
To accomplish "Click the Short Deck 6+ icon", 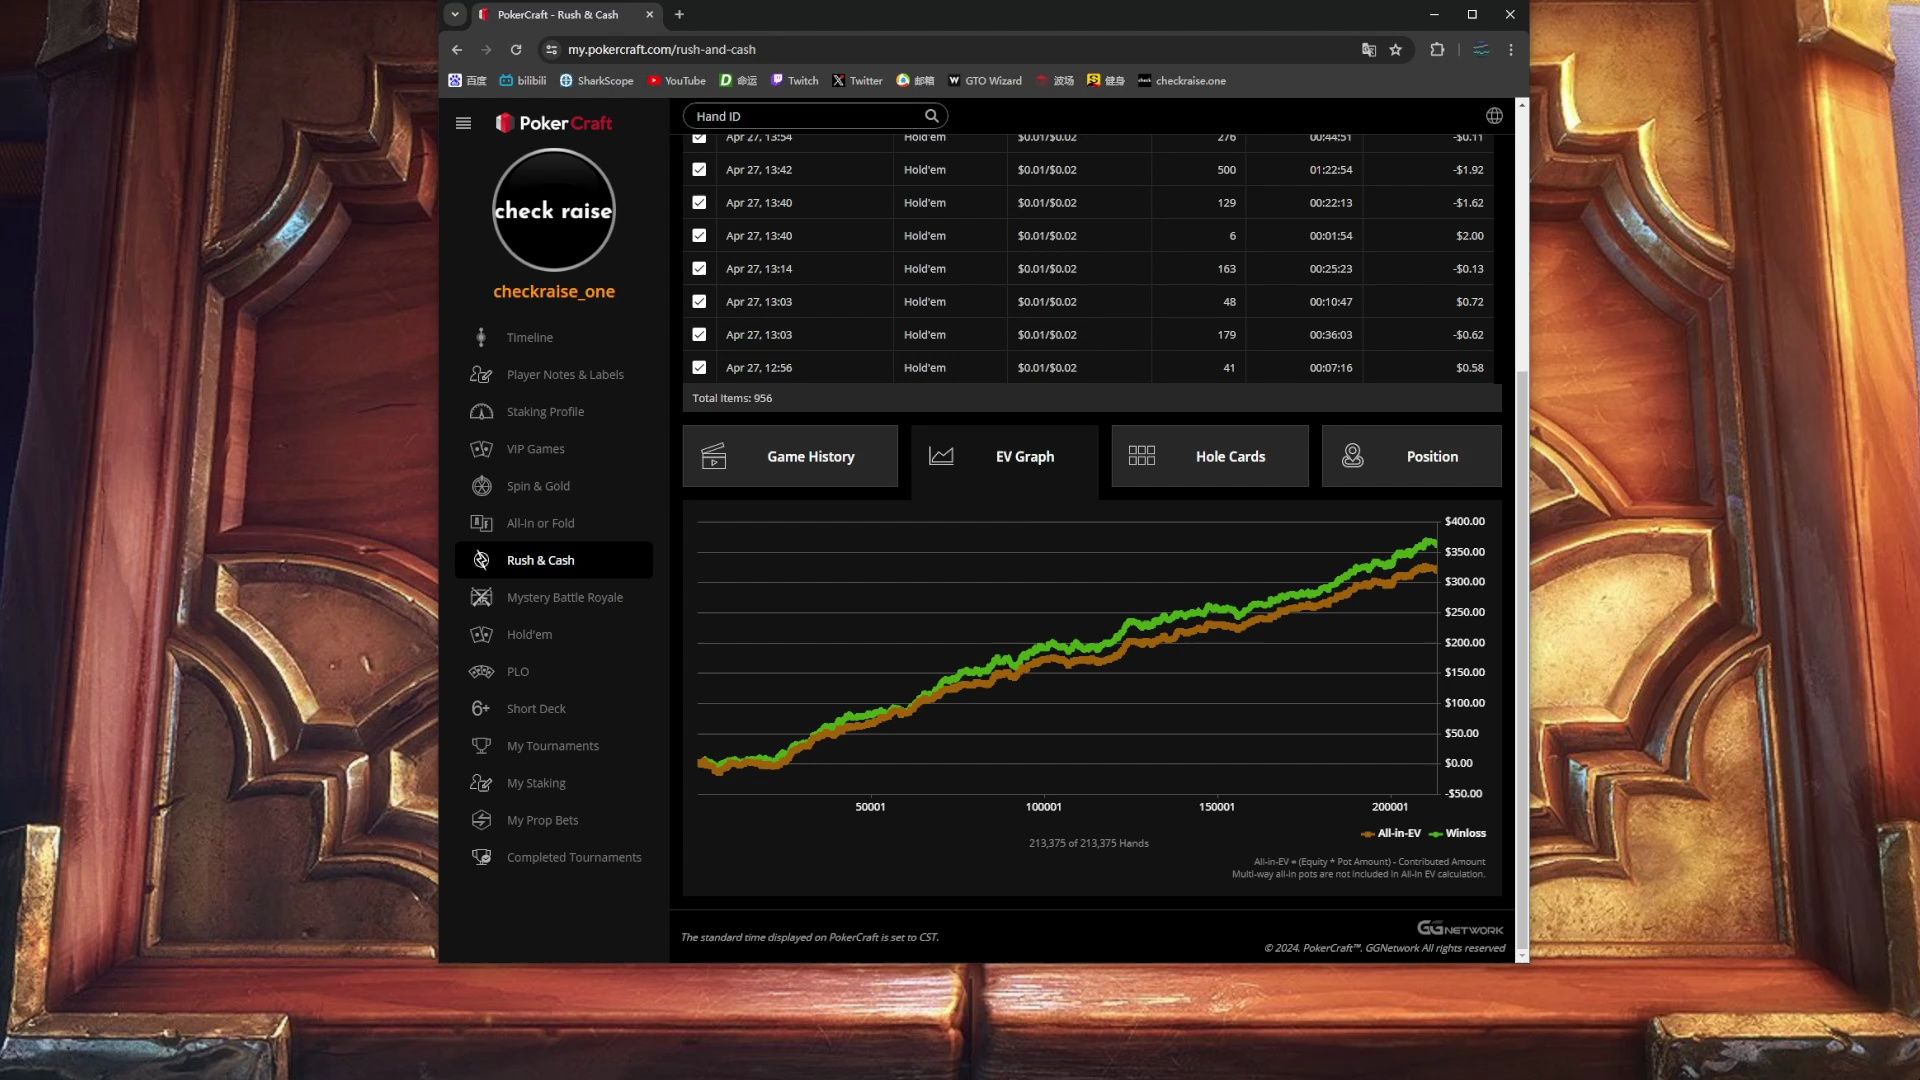I will tap(481, 709).
